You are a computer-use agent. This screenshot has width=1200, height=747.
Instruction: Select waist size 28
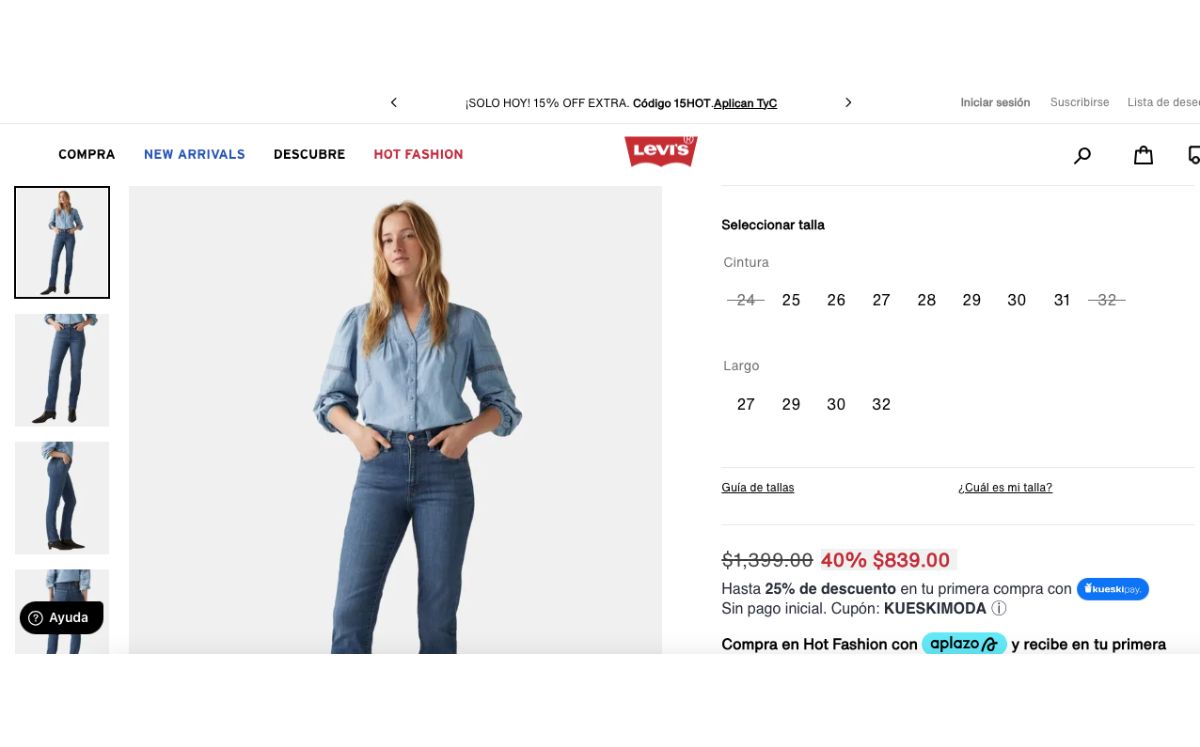tap(927, 300)
